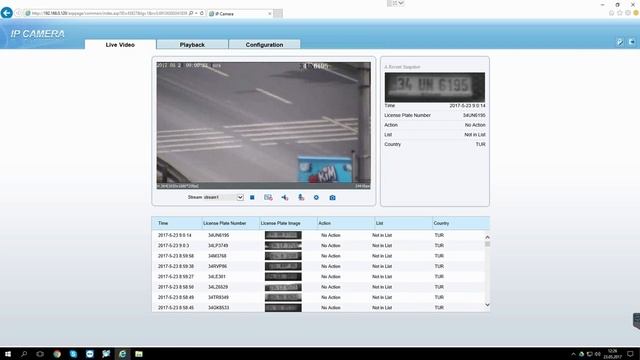Open plate thumbnail in 2017-5-23 9:0:14 row
This screenshot has width=640, height=360.
tap(283, 235)
